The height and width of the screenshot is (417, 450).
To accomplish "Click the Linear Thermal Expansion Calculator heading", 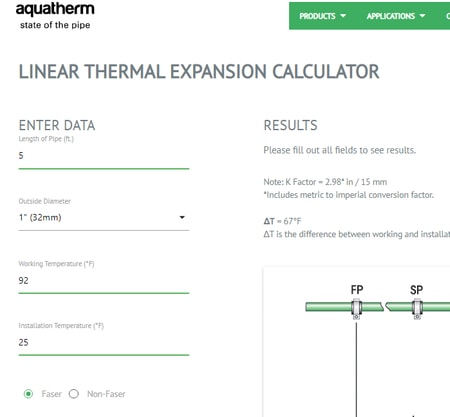I will pos(199,72).
